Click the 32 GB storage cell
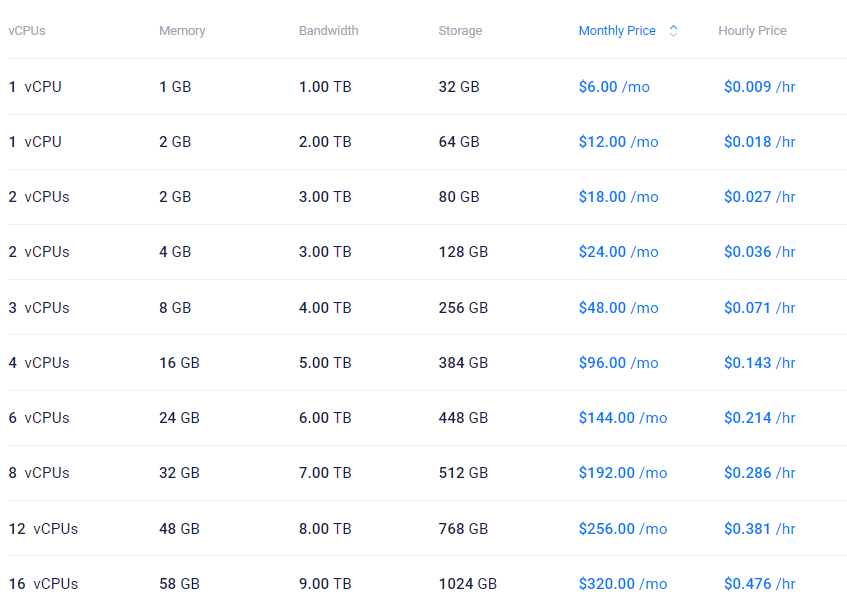The image size is (847, 610). coord(459,87)
